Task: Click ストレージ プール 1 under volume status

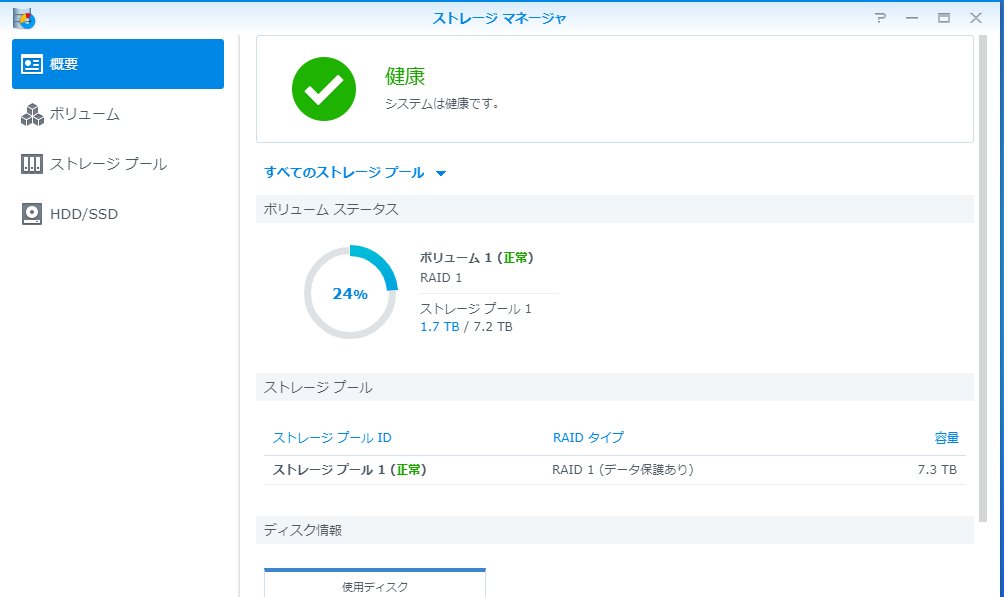Action: [476, 308]
